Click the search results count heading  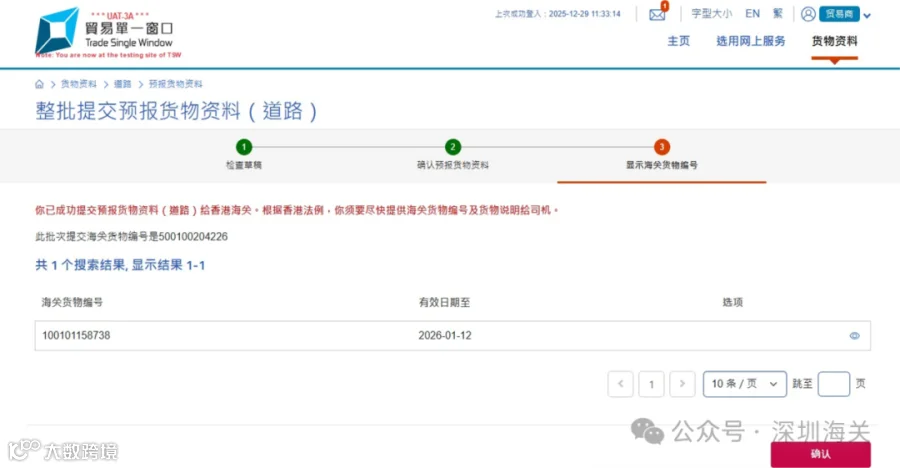coord(120,265)
